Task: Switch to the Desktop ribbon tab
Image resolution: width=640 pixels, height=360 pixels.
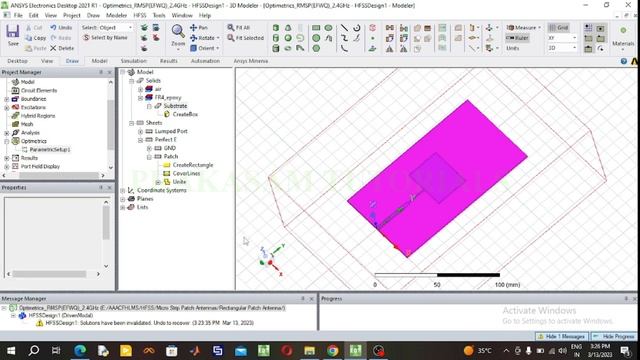Action: point(18,61)
